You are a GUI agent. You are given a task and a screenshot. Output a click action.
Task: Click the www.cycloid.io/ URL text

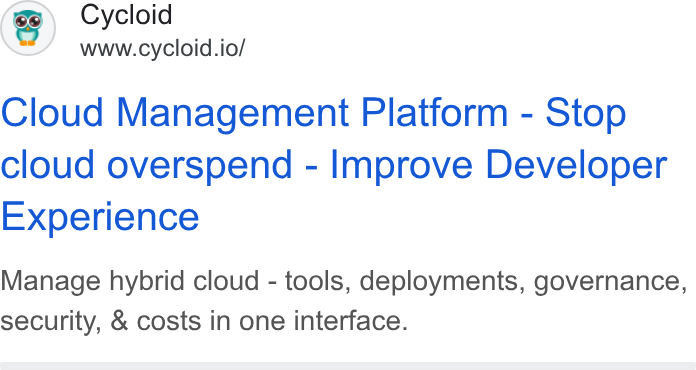coord(162,48)
